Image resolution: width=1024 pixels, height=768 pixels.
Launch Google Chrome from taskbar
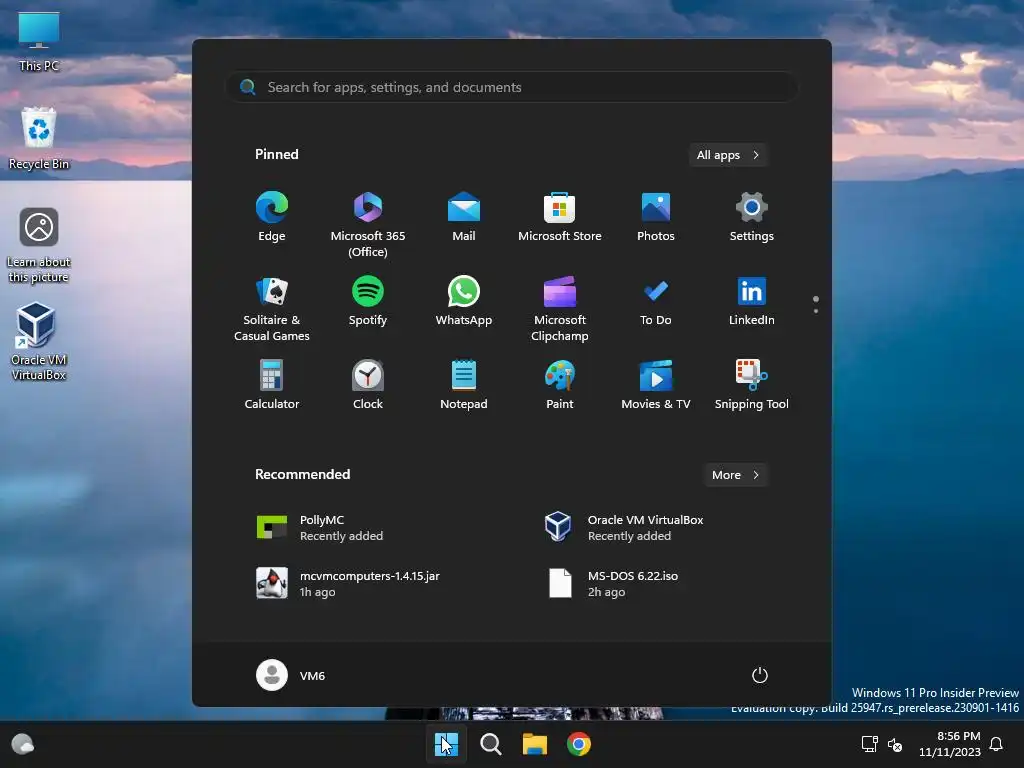click(x=579, y=744)
